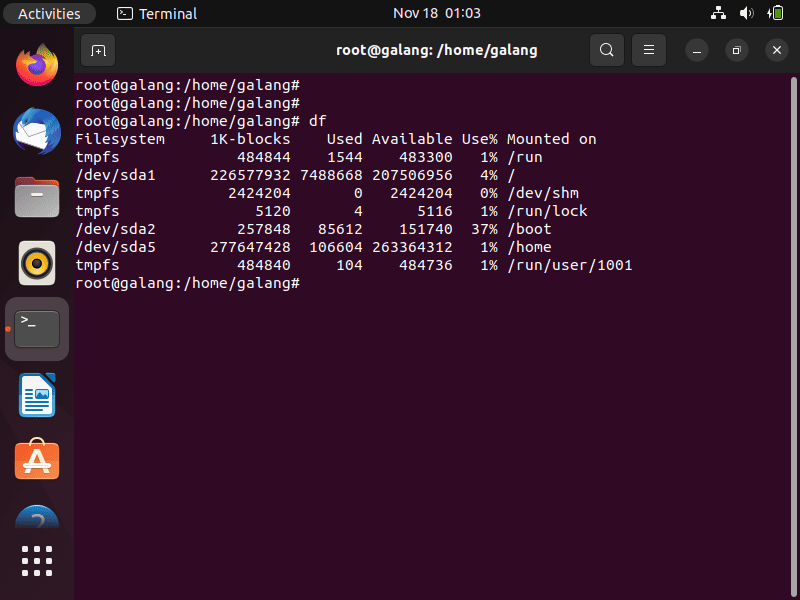
Task: Click the '/dev/shm' mount point
Action: pyautogui.click(x=543, y=193)
